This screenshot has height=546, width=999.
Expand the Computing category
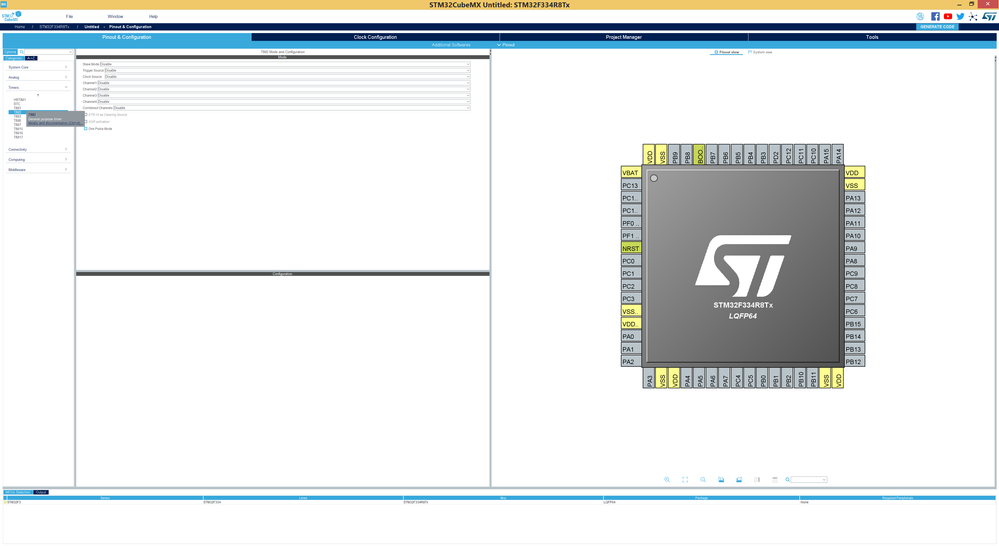37,159
